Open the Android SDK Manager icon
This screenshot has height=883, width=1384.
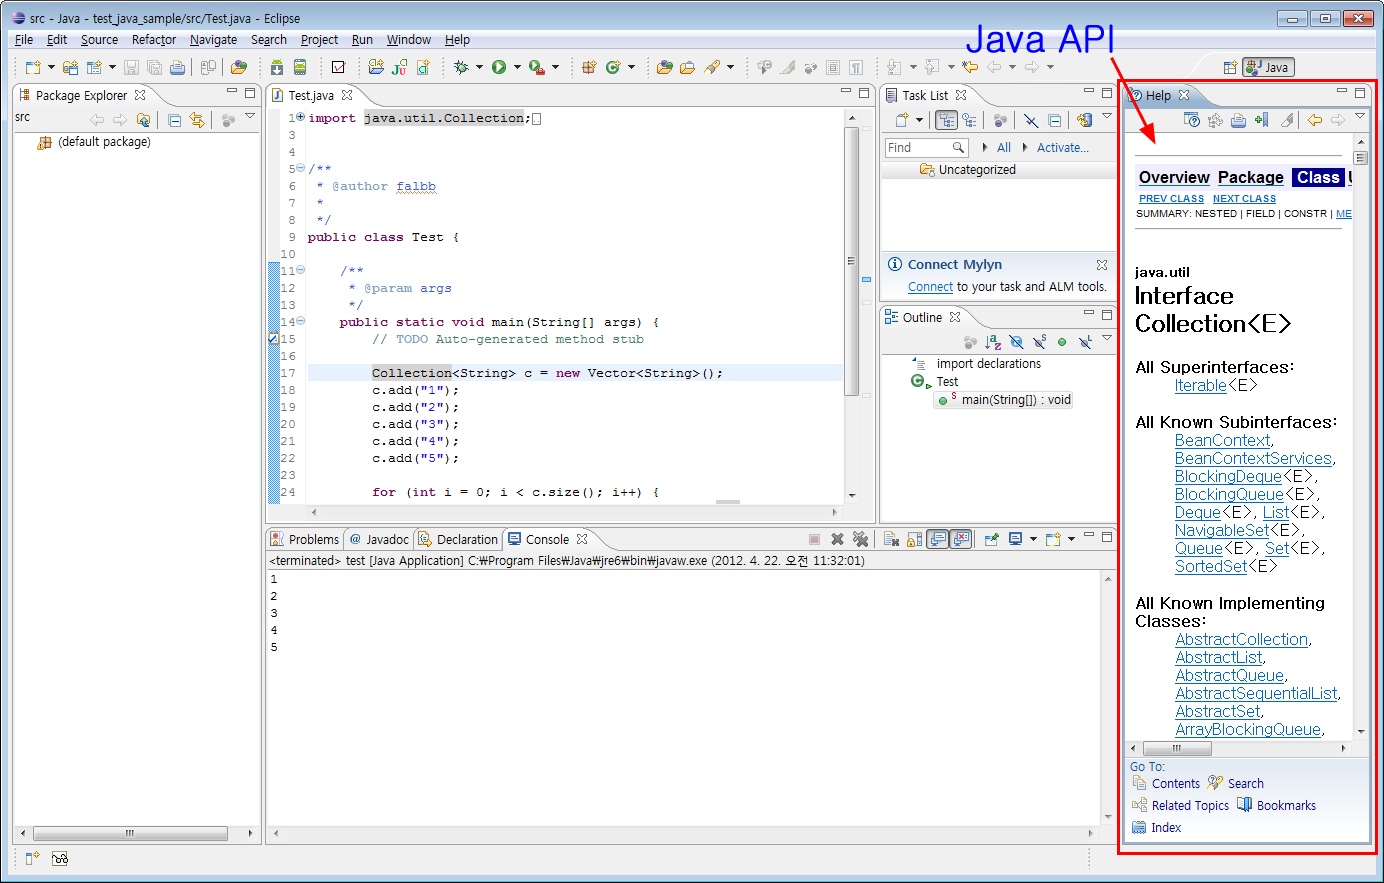pos(277,67)
